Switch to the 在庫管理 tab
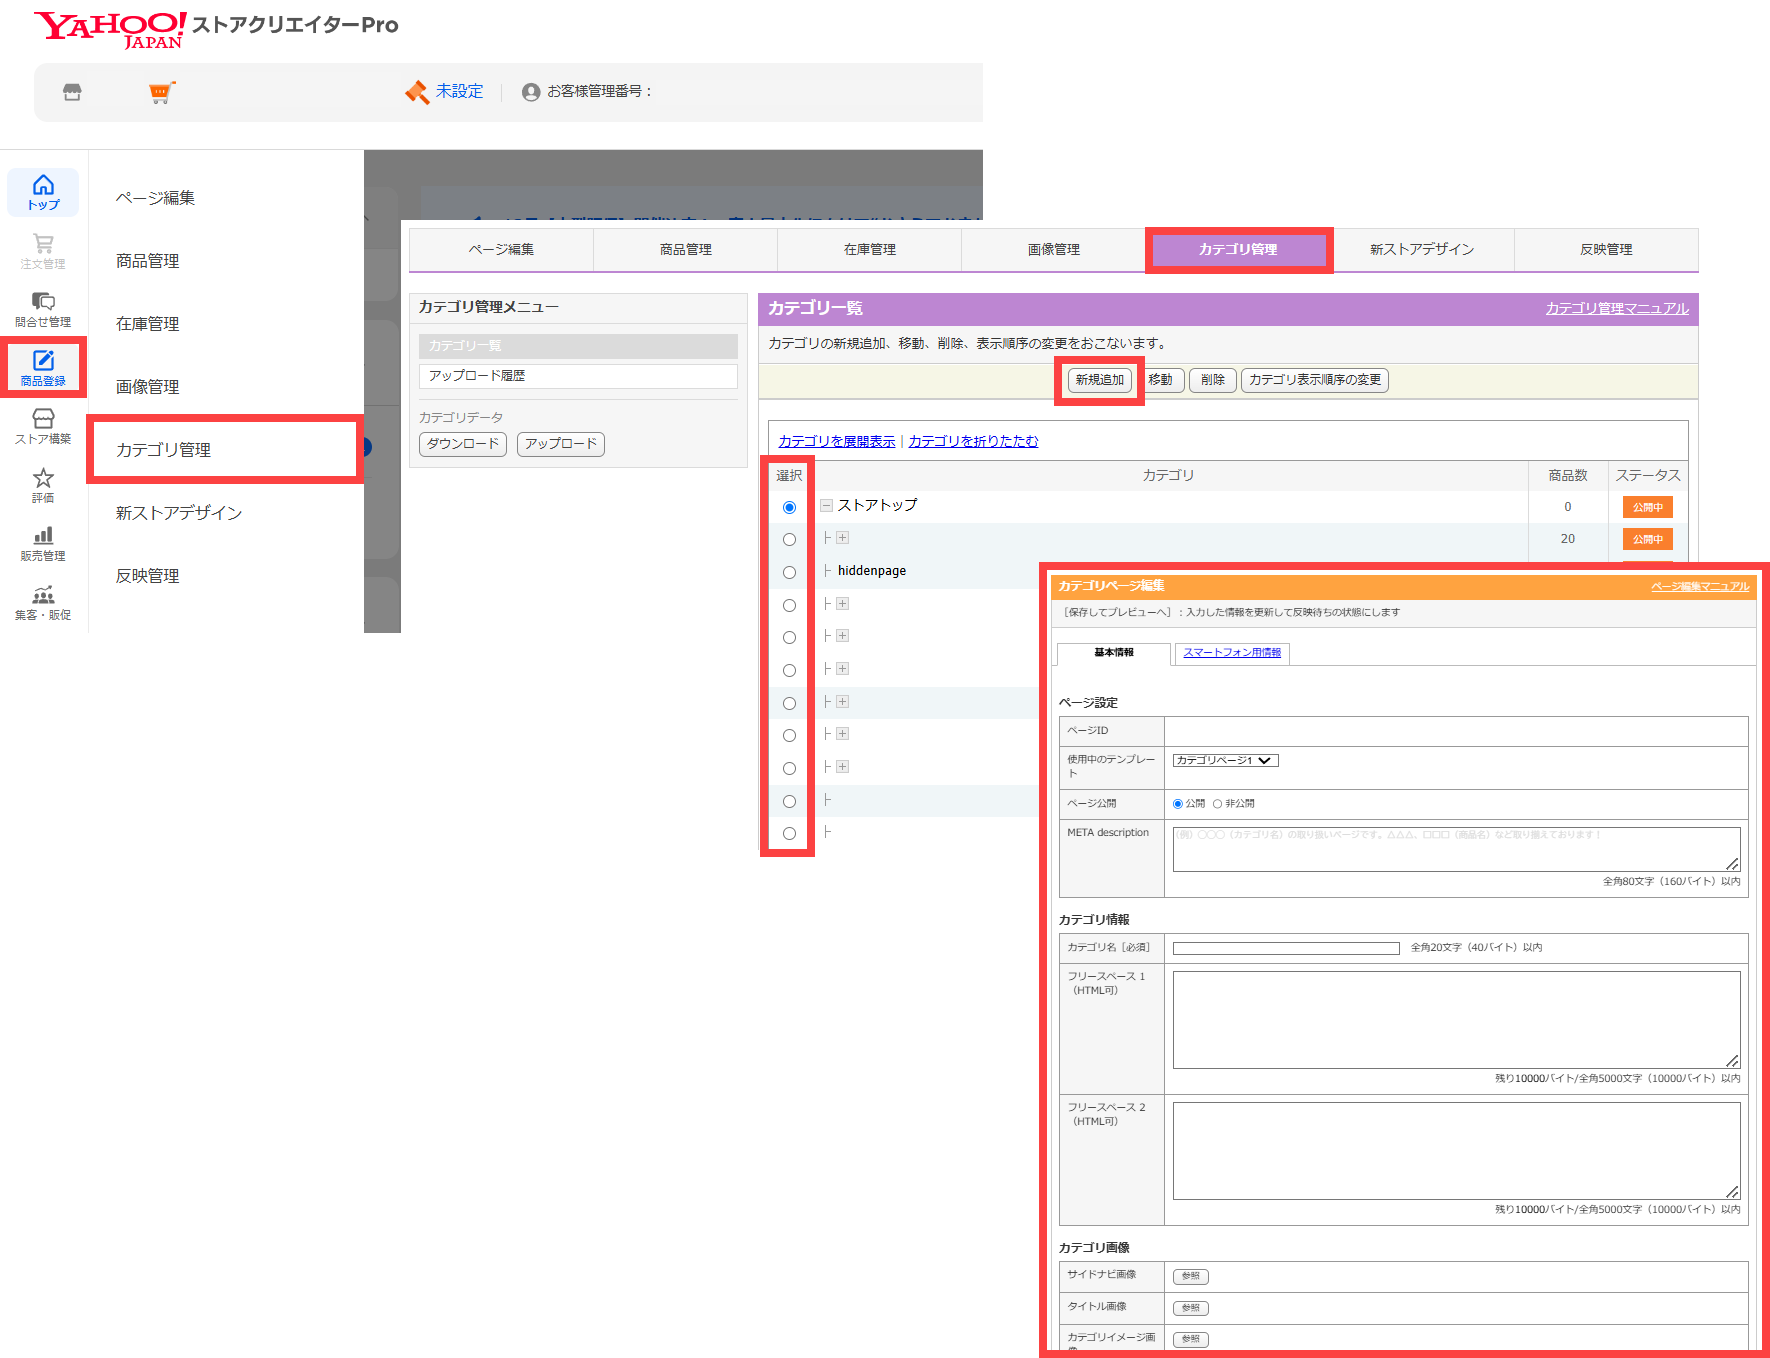The height and width of the screenshot is (1358, 1770). coord(869,250)
